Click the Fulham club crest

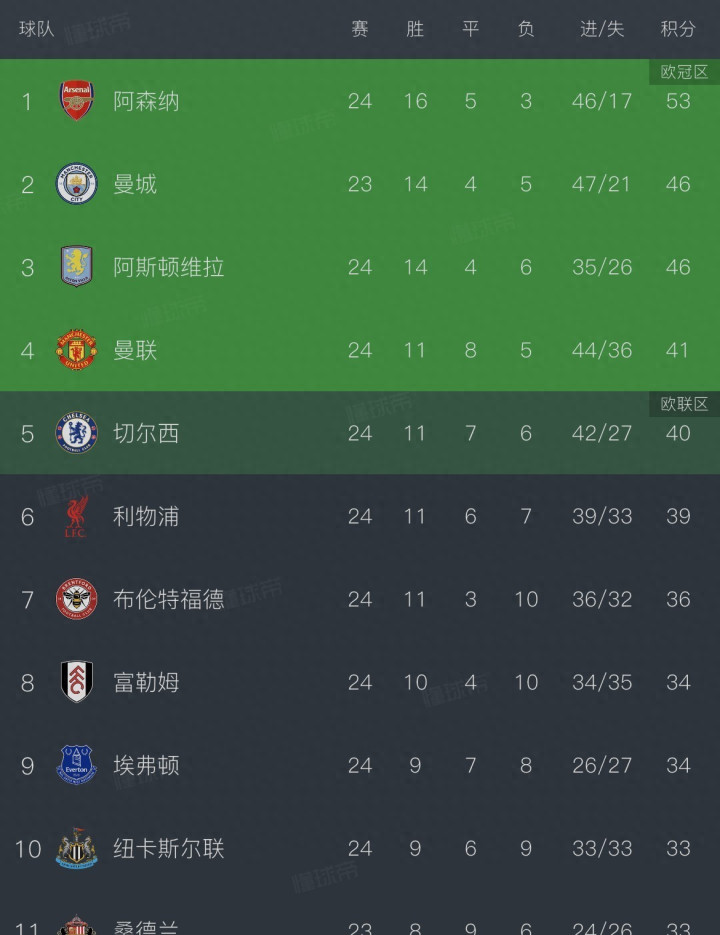click(77, 682)
